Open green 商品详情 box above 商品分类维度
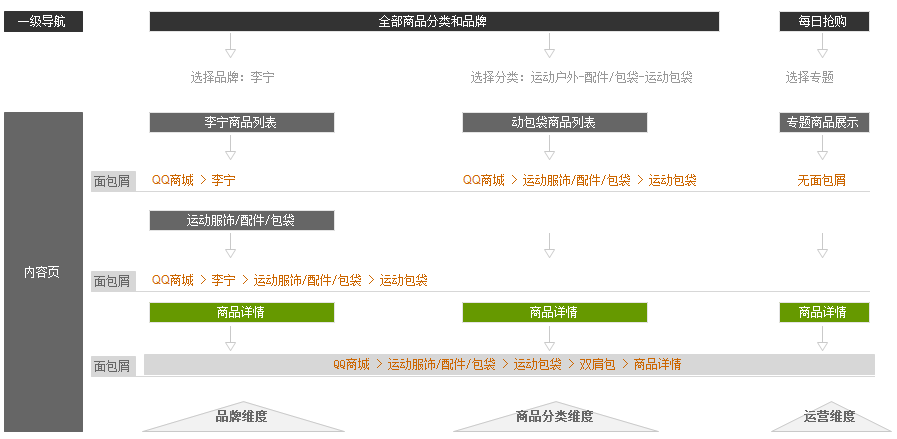The width and height of the screenshot is (897, 439). point(554,313)
